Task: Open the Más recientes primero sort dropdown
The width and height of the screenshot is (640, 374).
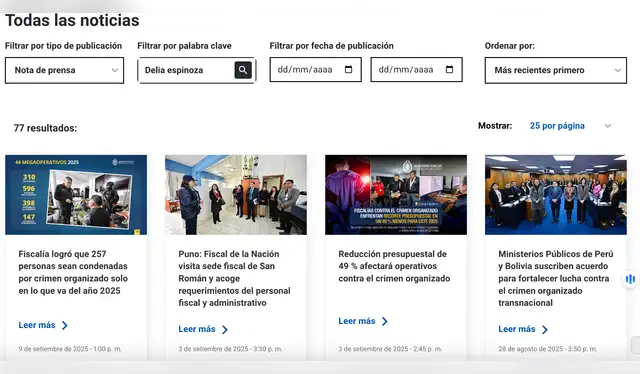Action: tap(556, 70)
